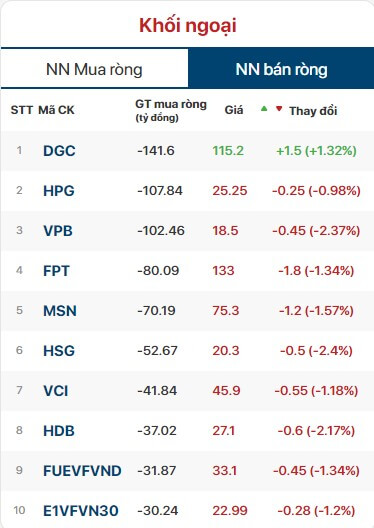The height and width of the screenshot is (528, 374).
Task: Open the DGC stock ticker link
Action: (59, 151)
